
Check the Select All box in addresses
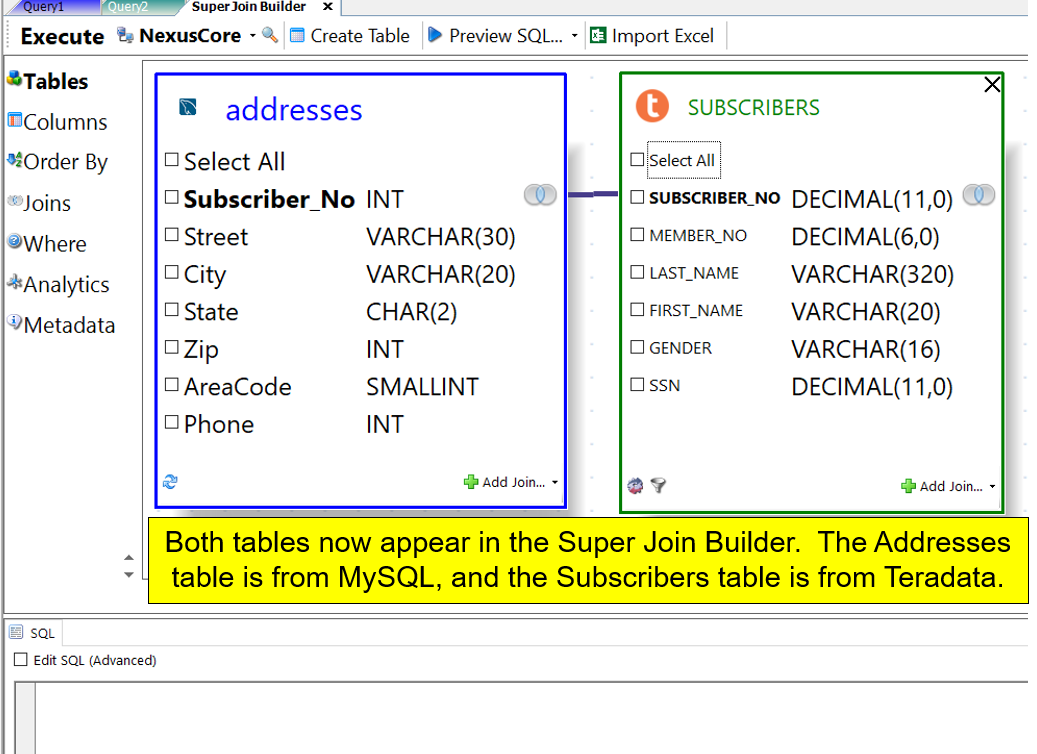172,160
